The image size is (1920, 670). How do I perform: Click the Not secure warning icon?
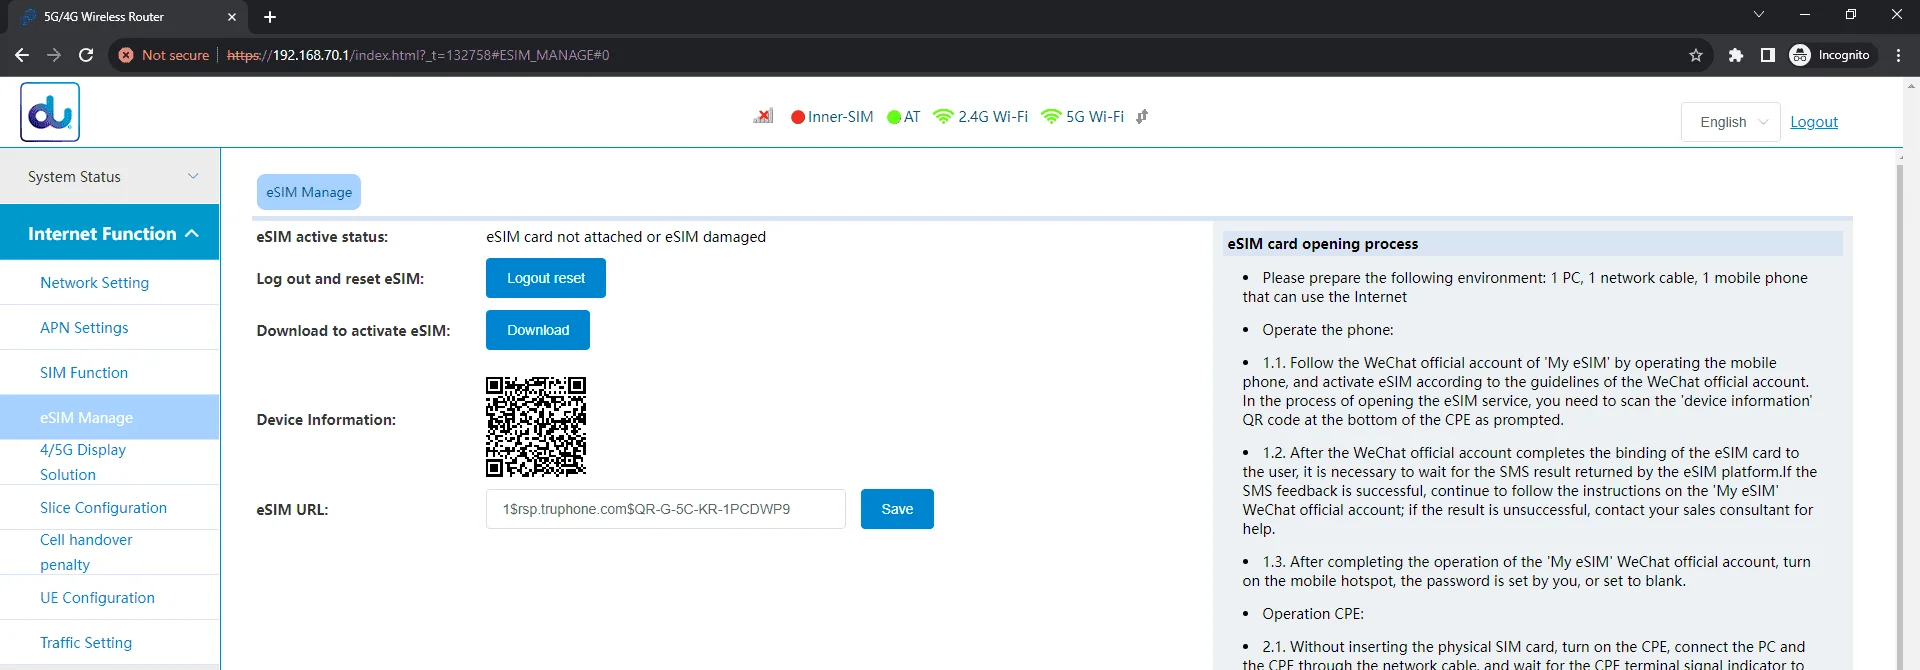(x=126, y=55)
